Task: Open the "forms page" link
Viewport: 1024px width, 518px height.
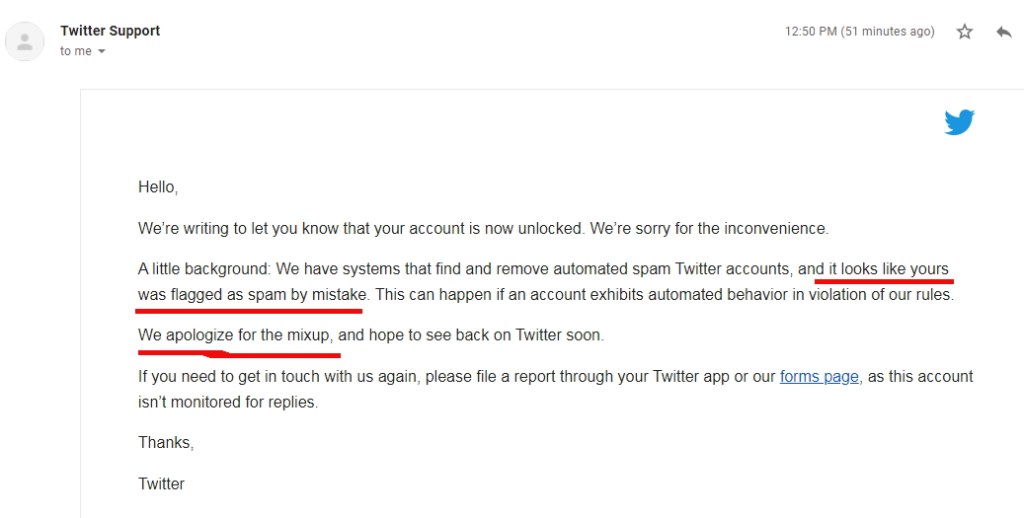Action: [x=819, y=377]
